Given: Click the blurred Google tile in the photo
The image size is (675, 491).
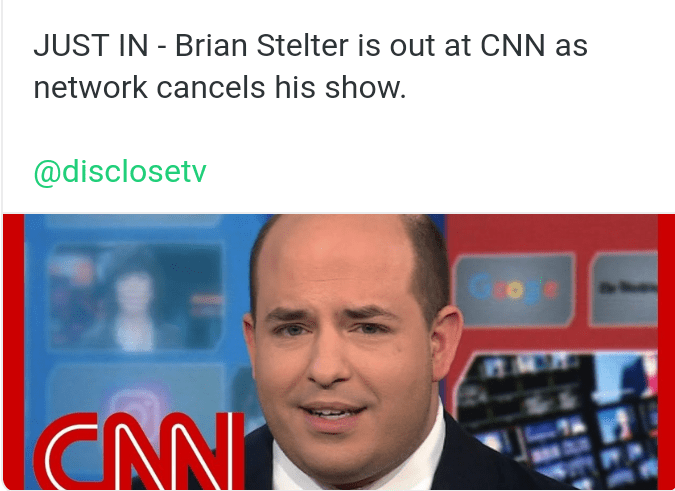Looking at the screenshot, I should (x=514, y=289).
